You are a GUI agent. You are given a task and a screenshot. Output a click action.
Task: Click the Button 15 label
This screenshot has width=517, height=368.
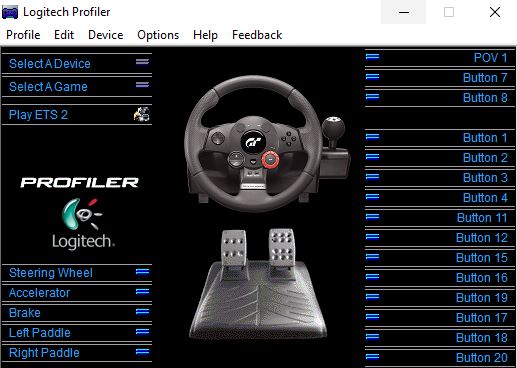pyautogui.click(x=482, y=258)
